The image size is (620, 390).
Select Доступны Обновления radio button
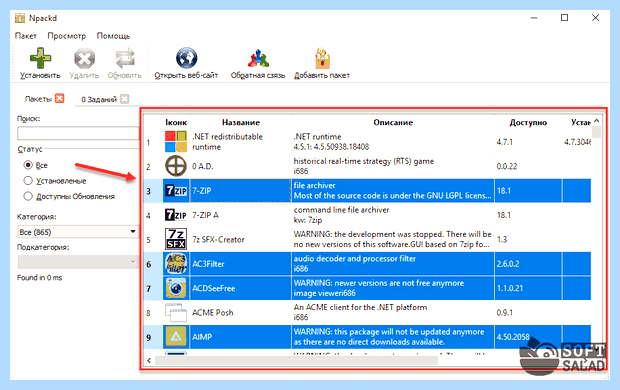pyautogui.click(x=28, y=196)
